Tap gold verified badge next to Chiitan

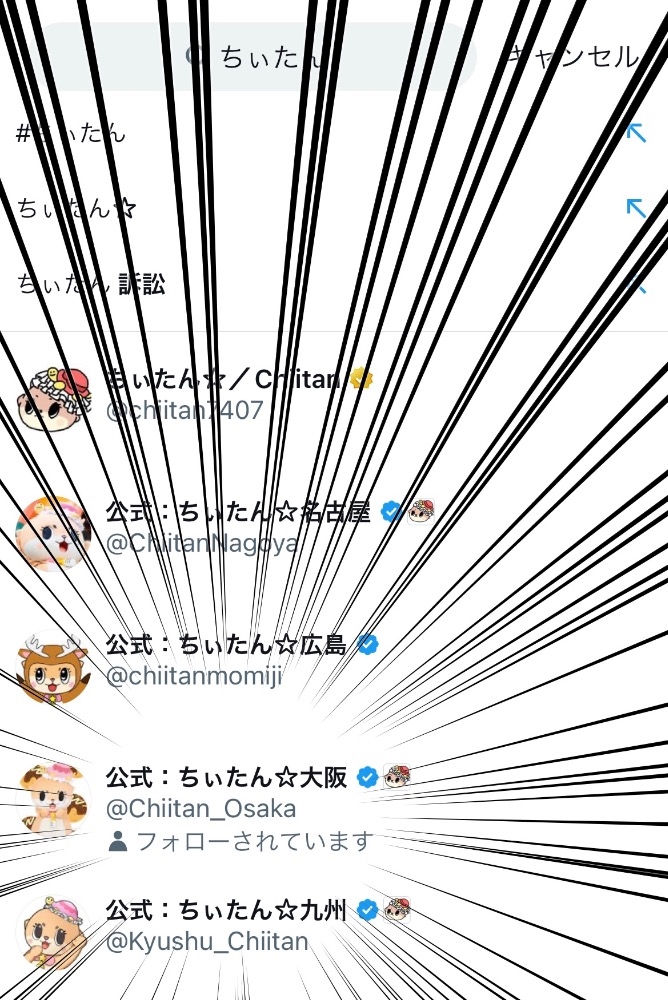[x=360, y=379]
